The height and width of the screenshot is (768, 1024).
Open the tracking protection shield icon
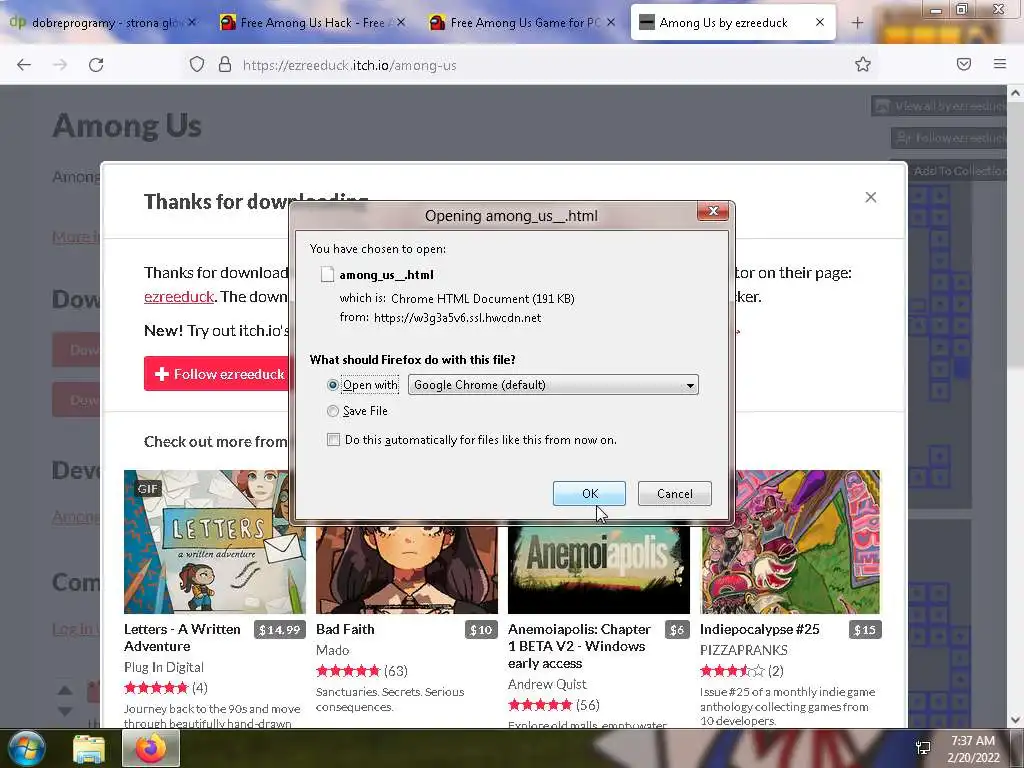coord(197,64)
